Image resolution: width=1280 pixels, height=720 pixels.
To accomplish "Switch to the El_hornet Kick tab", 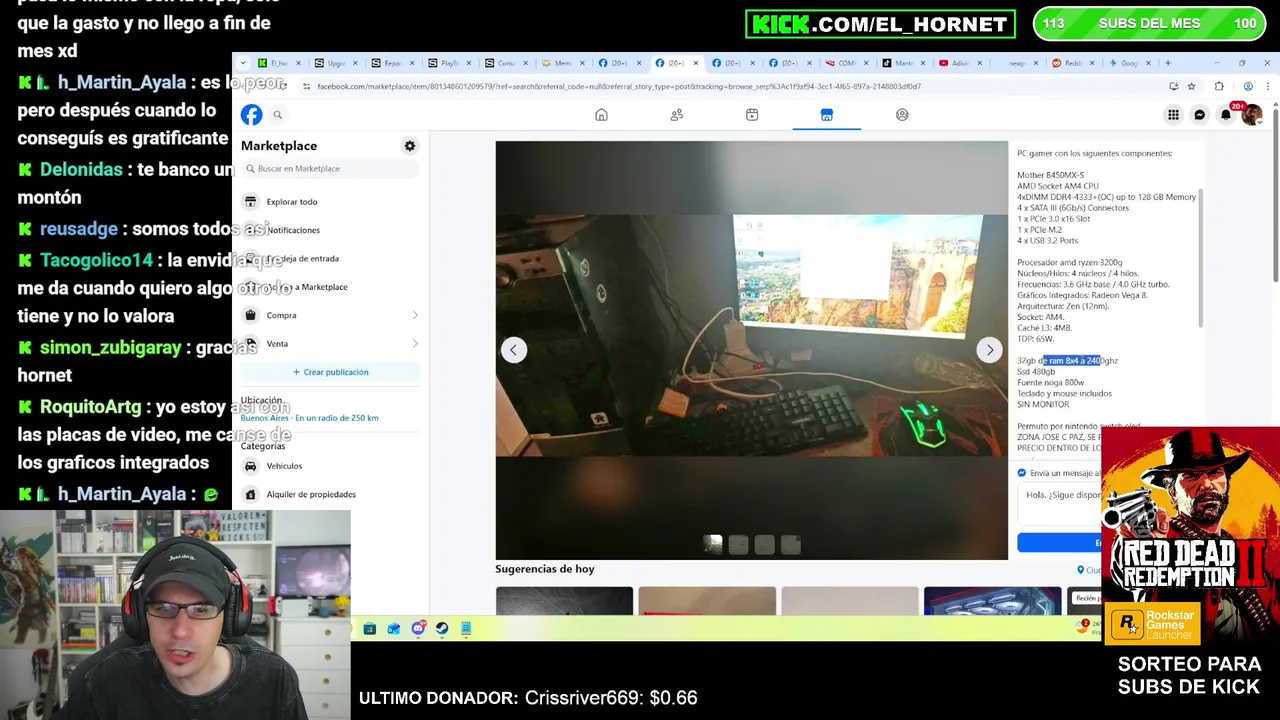I will point(277,63).
